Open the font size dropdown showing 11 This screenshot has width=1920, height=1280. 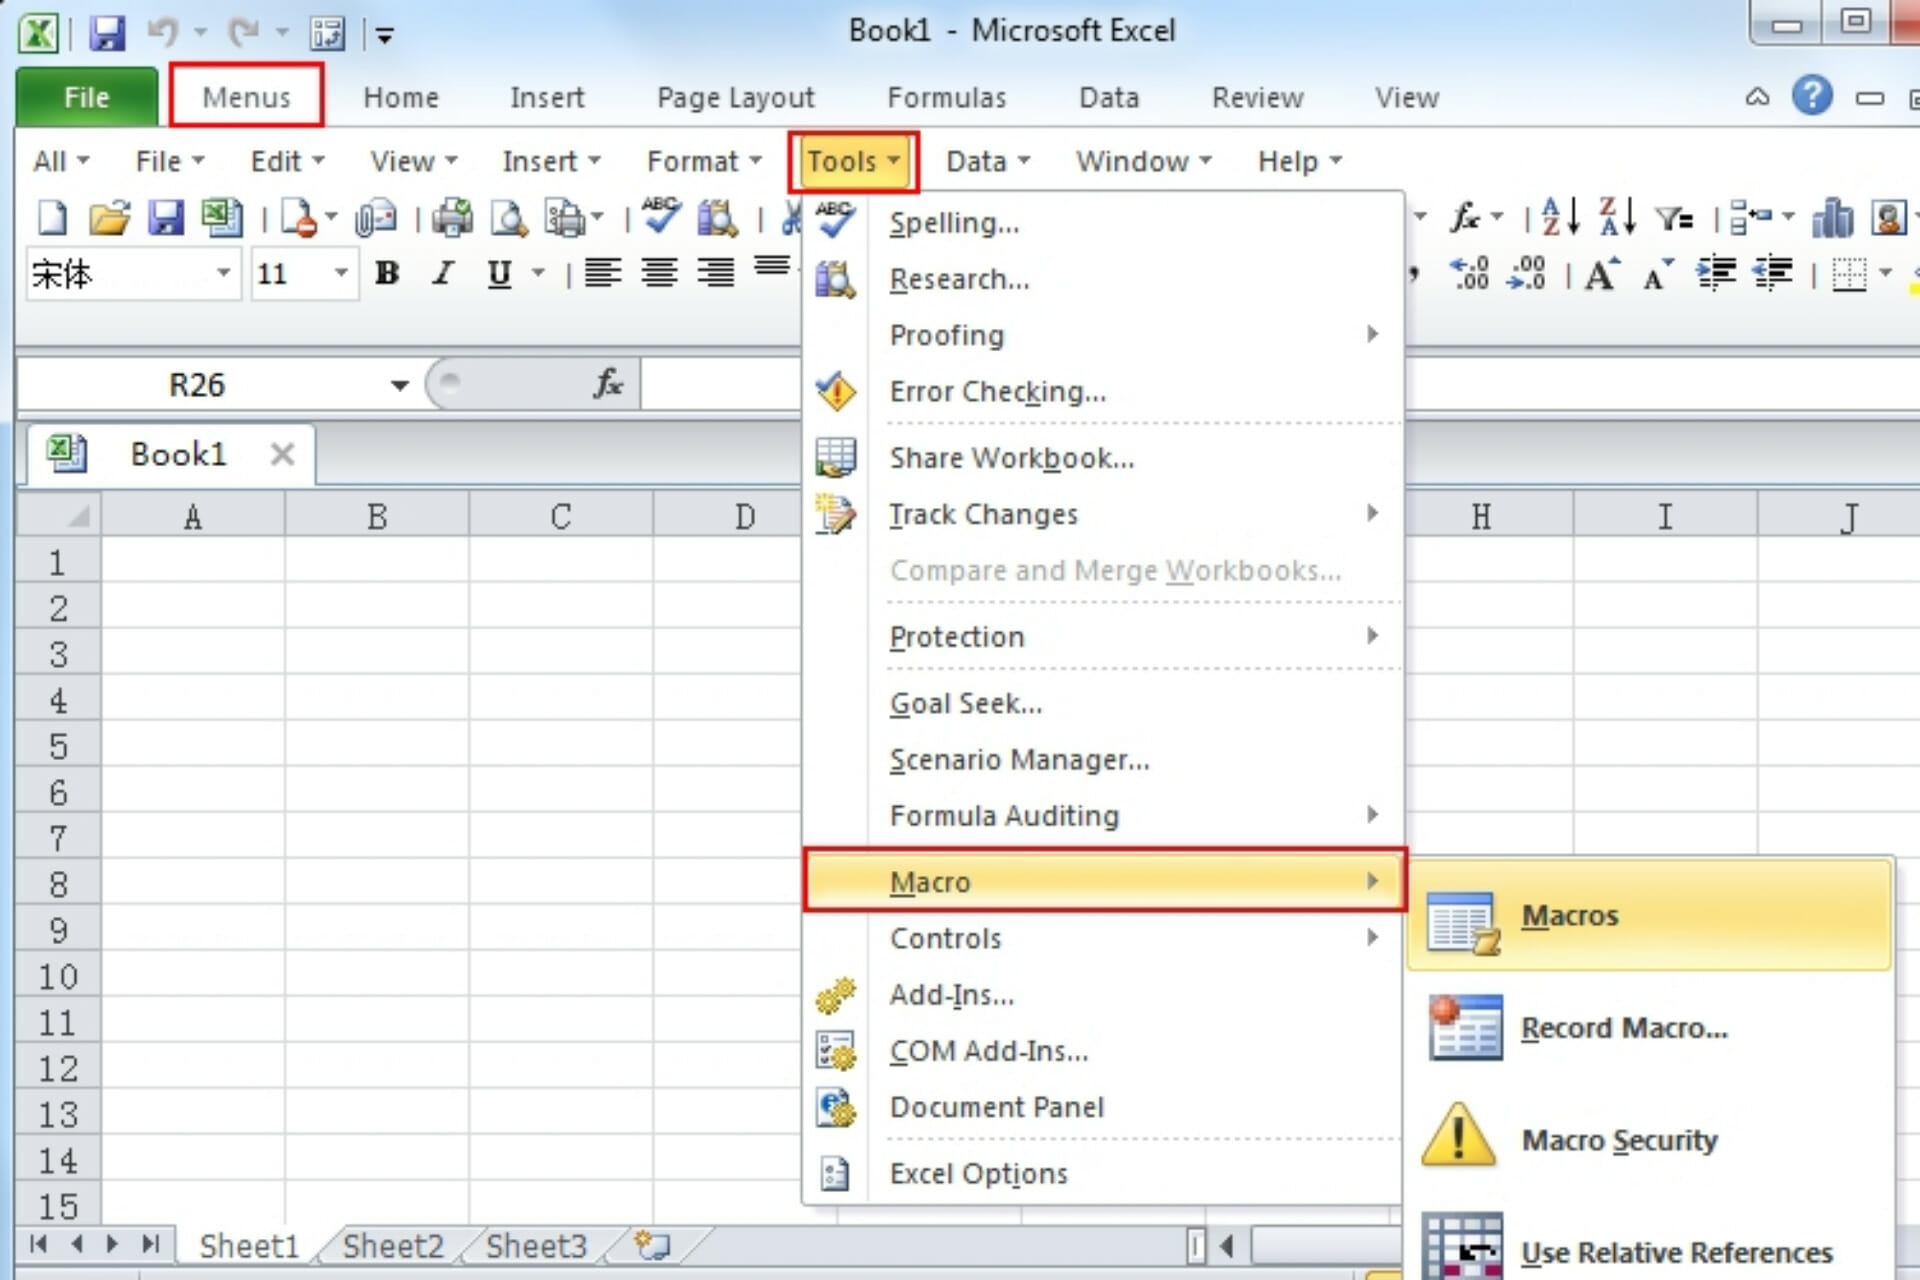click(341, 273)
